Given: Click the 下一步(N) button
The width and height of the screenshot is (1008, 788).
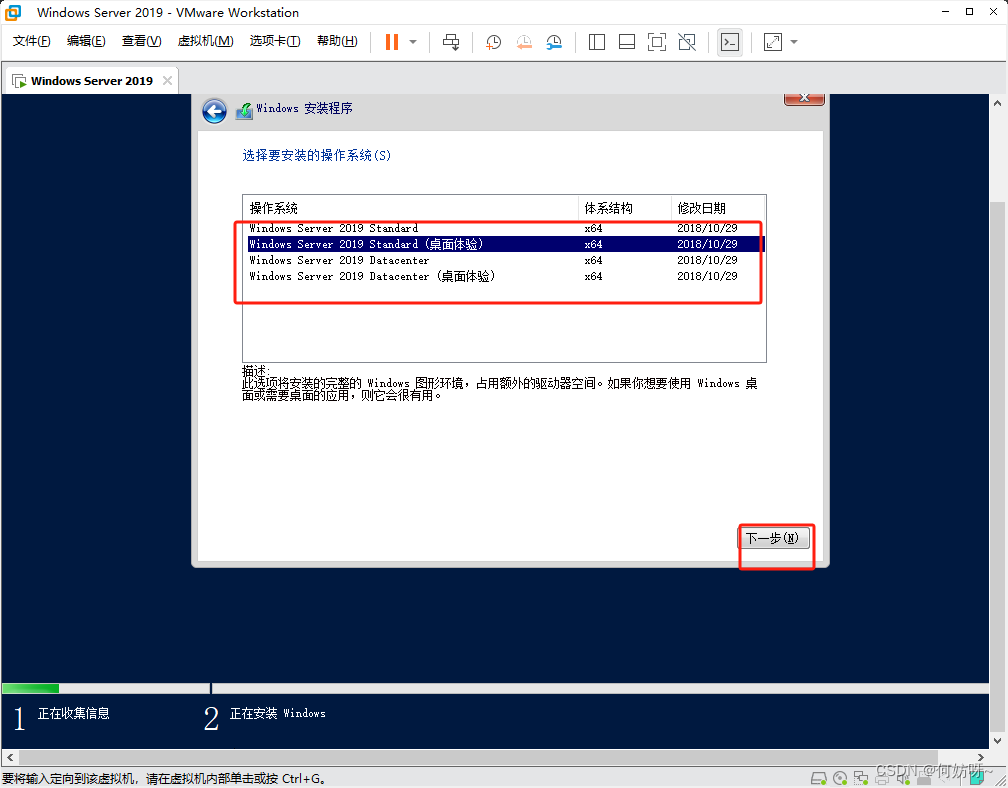Looking at the screenshot, I should tap(773, 538).
